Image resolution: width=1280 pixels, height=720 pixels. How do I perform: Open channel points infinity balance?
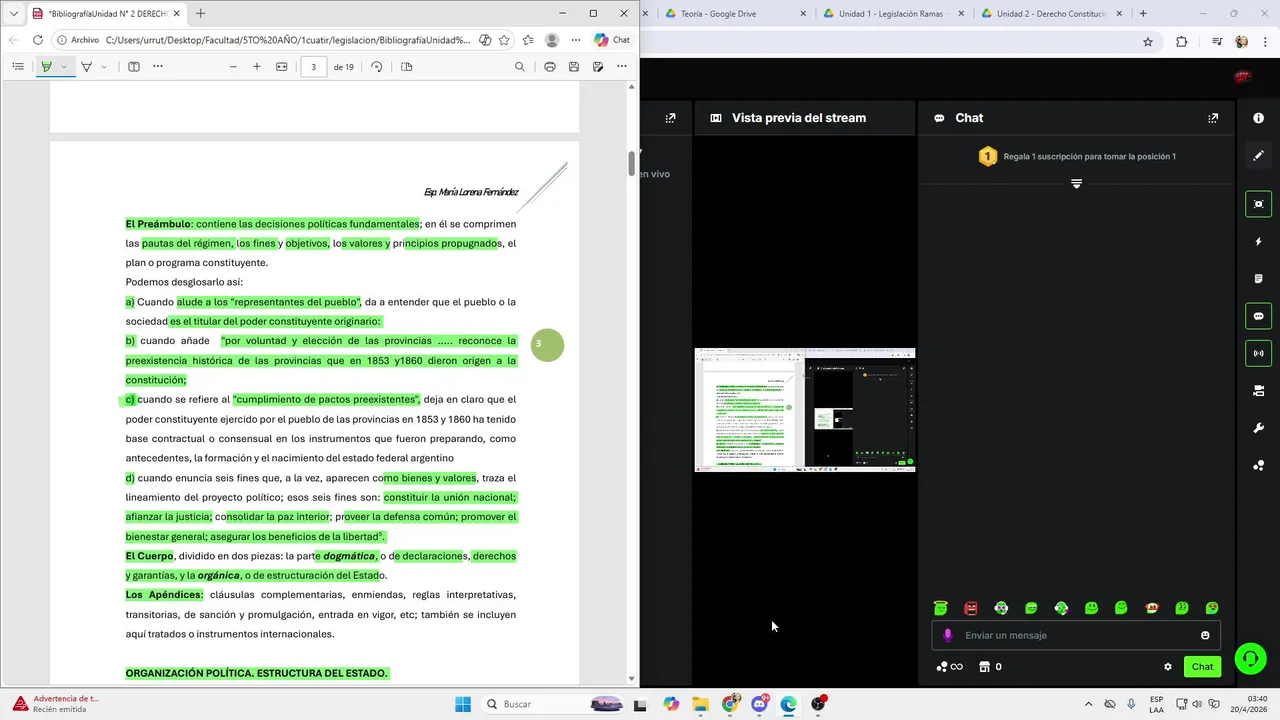pos(949,667)
